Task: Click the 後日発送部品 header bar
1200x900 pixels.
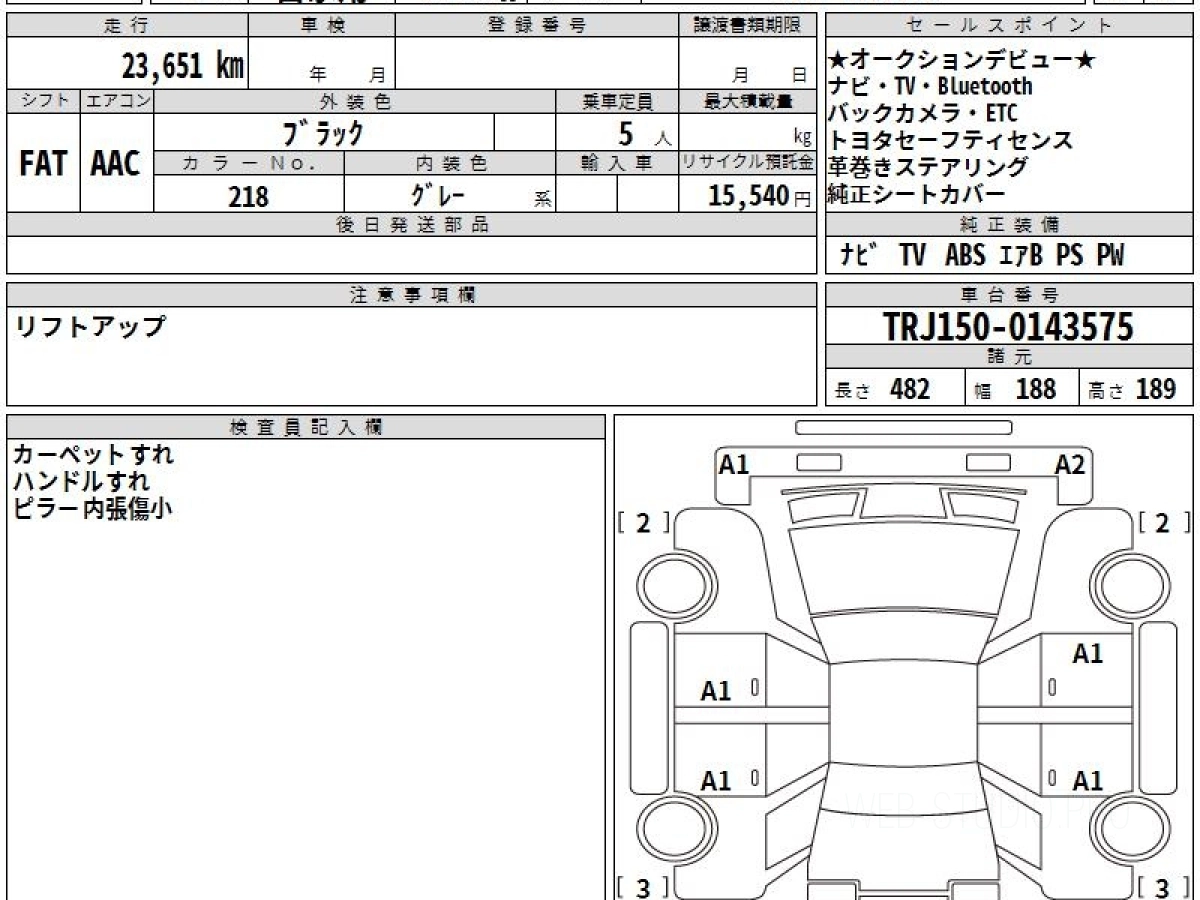Action: coord(411,225)
